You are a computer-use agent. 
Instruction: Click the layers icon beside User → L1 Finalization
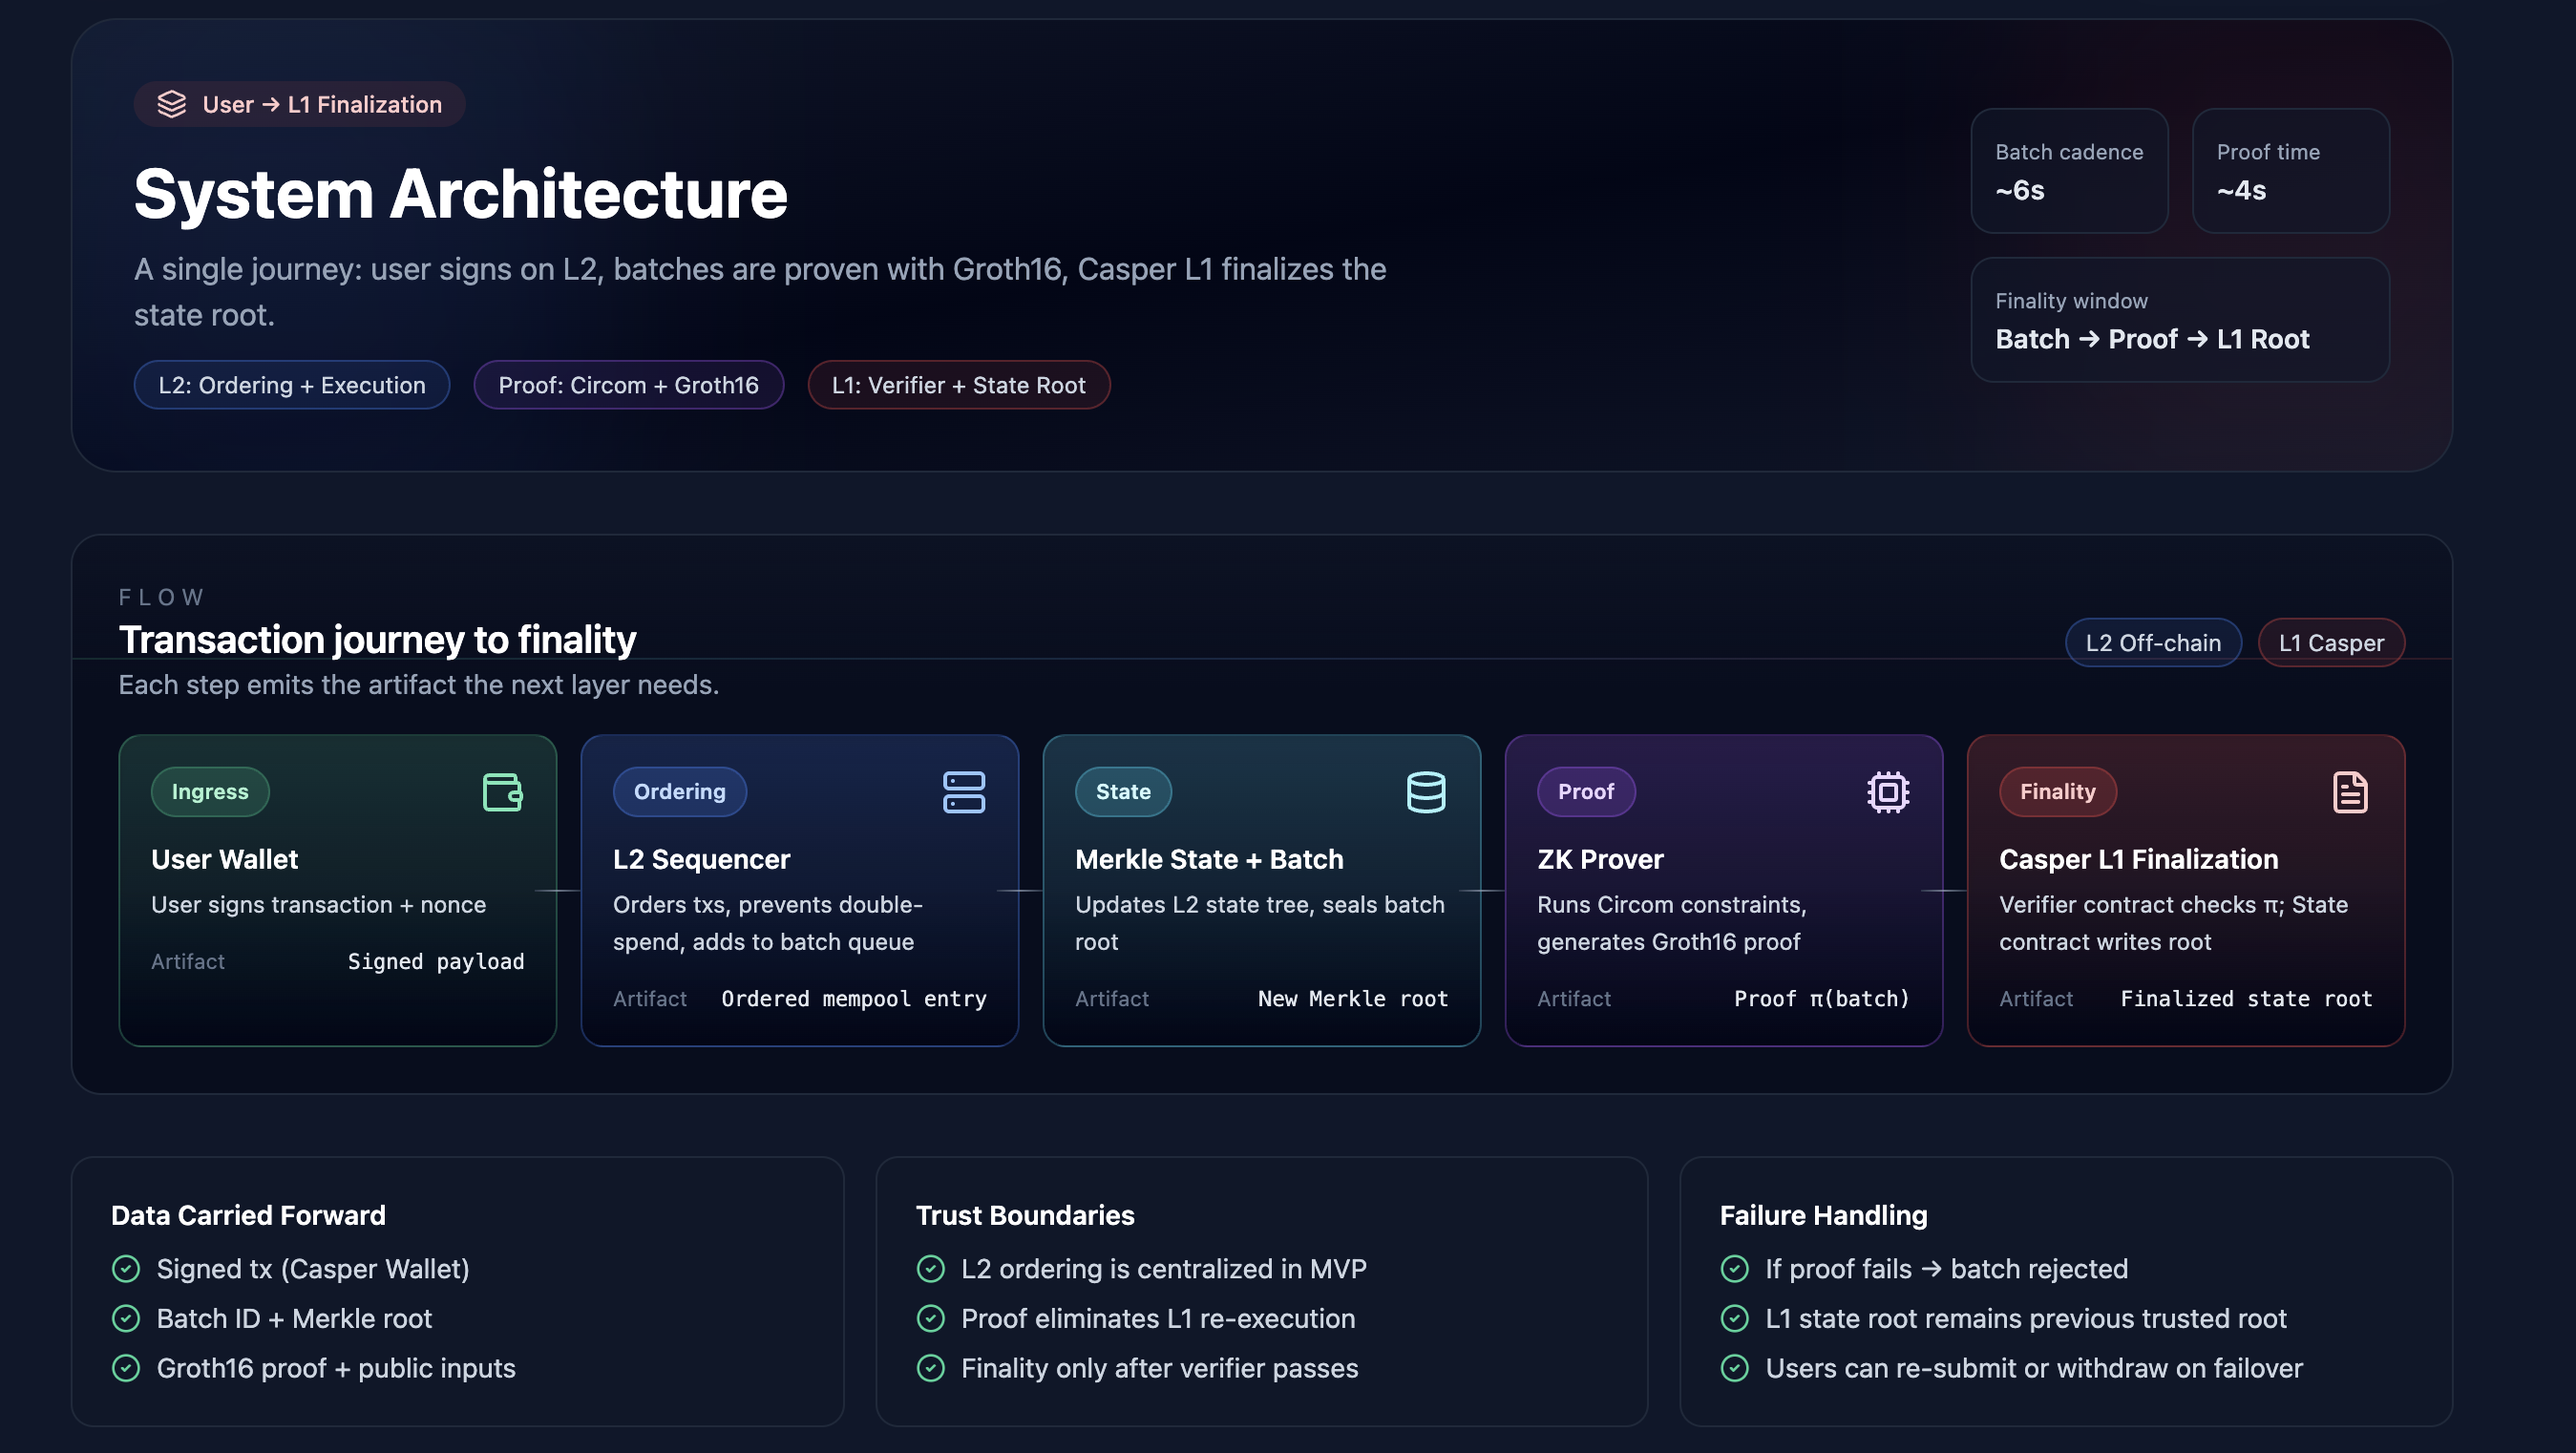click(172, 104)
